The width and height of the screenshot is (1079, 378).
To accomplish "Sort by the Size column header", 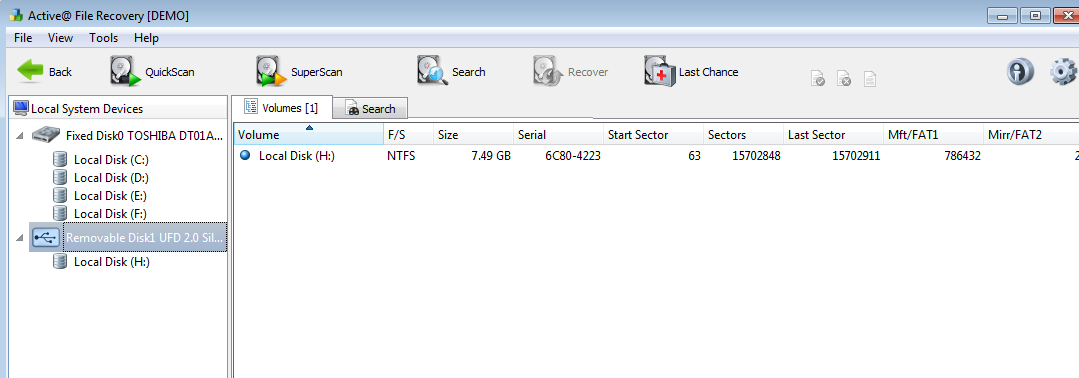I will tap(473, 135).
